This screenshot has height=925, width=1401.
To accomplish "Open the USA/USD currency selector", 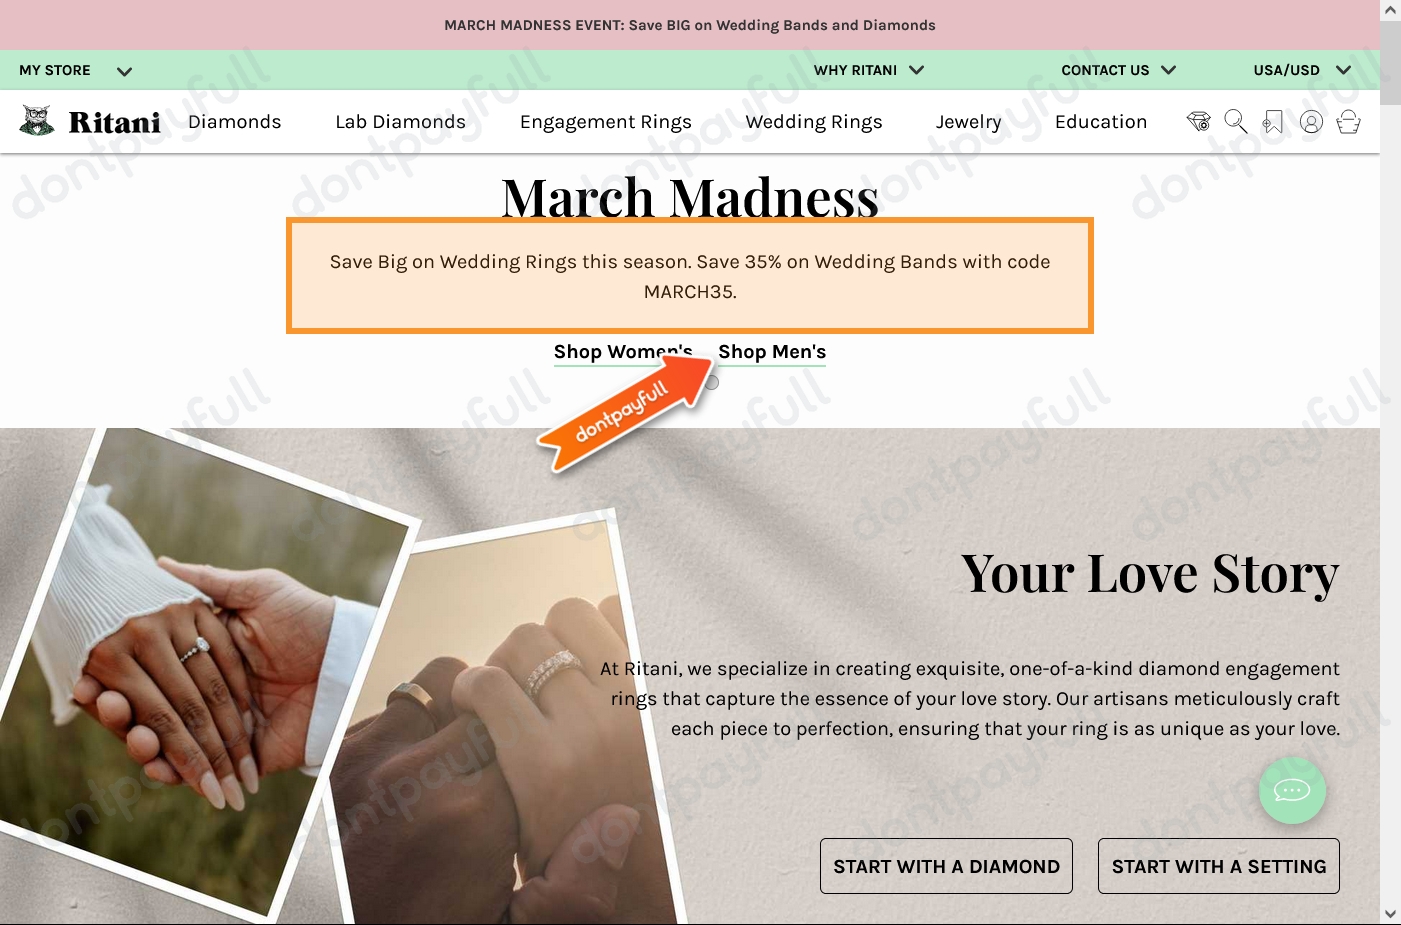I will (x=1302, y=70).
